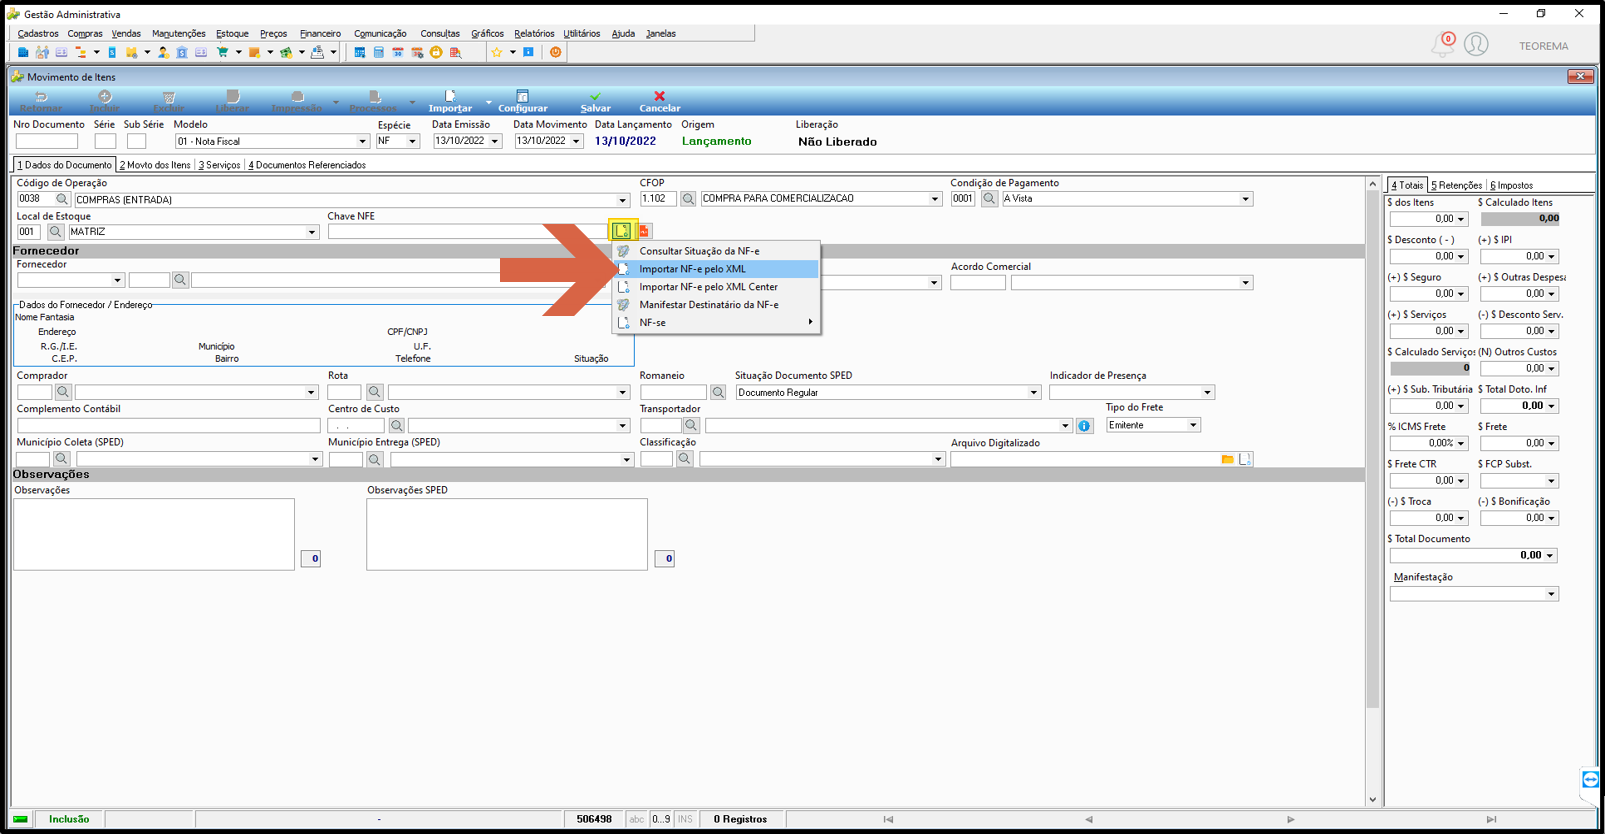Screen dimensions: 1605x834
Task: Search suppliers with the Fornecedor magnifier
Action: tap(180, 280)
